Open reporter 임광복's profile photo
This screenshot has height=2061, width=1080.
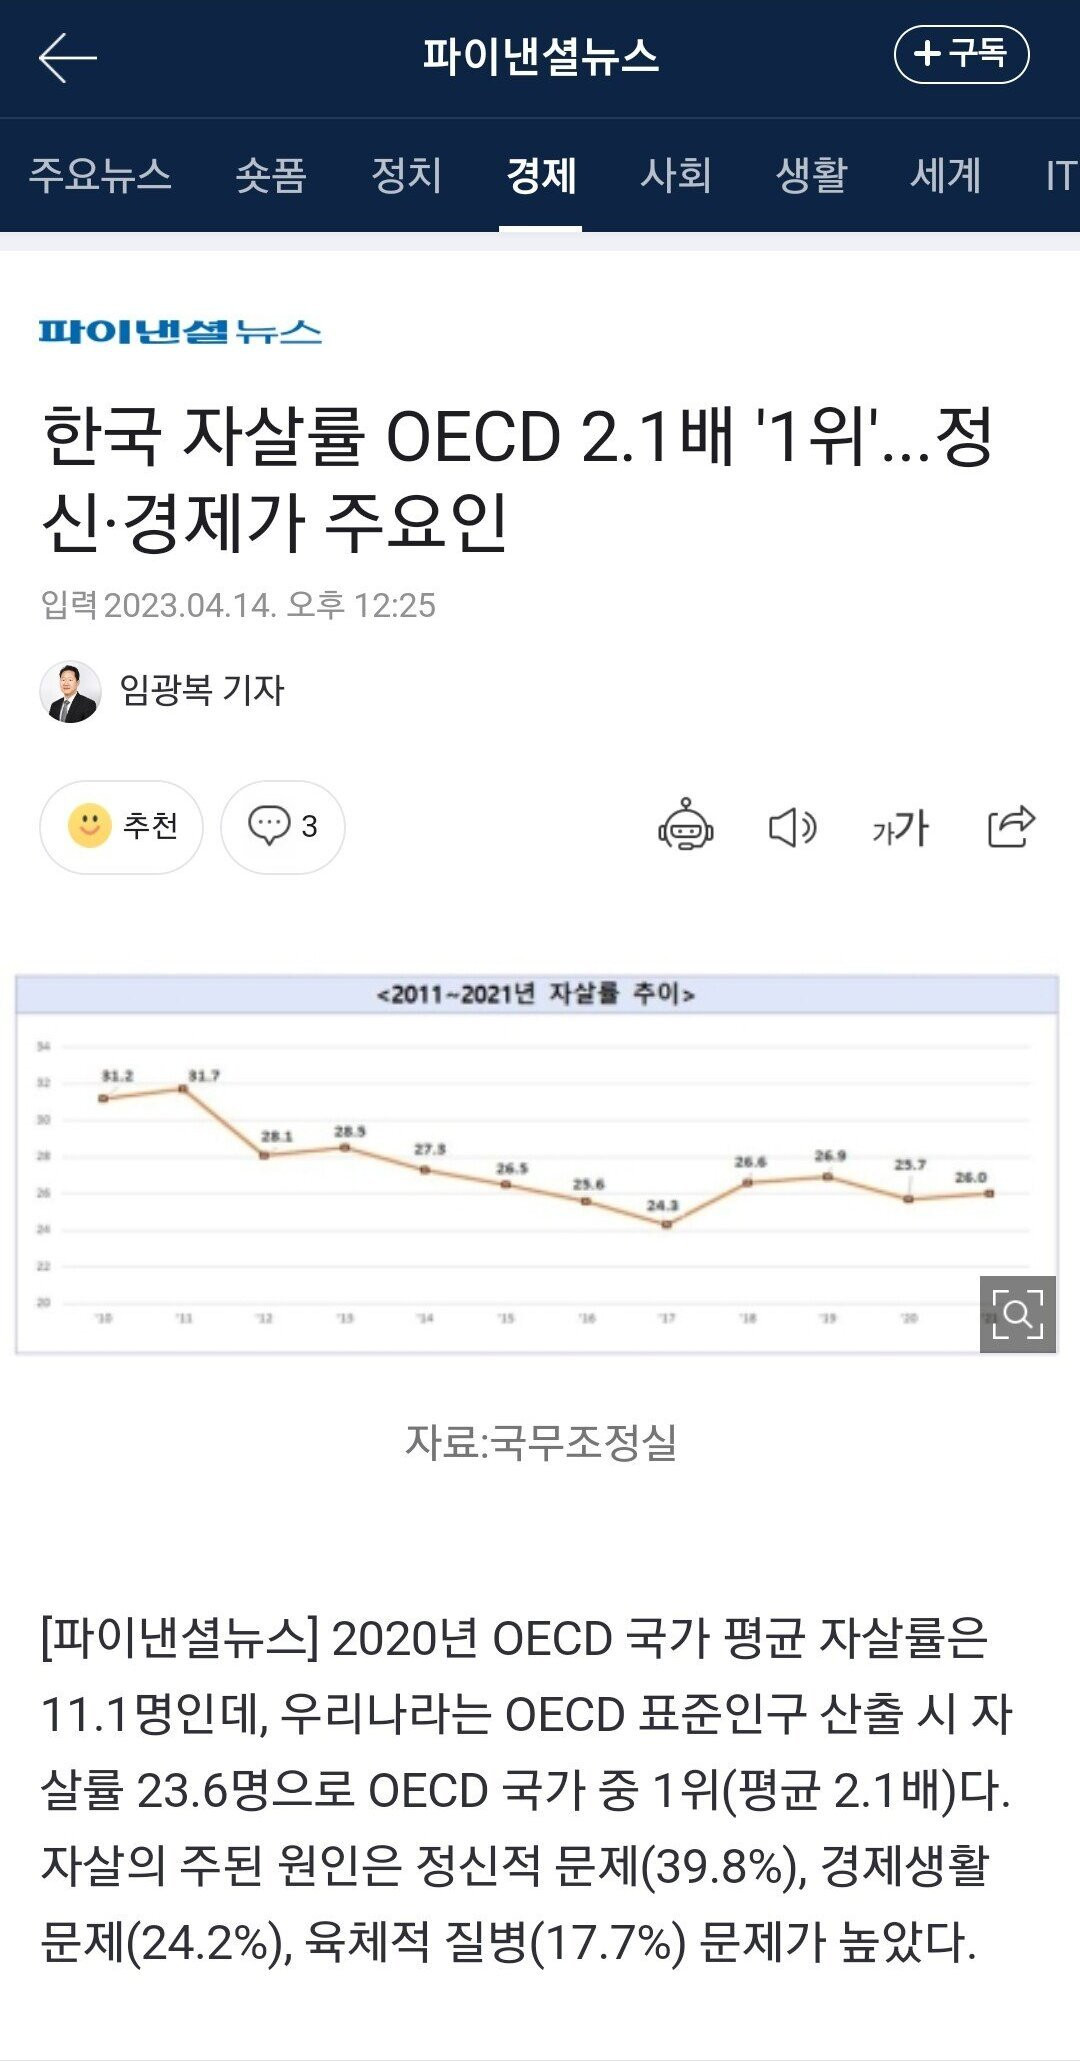(70, 691)
